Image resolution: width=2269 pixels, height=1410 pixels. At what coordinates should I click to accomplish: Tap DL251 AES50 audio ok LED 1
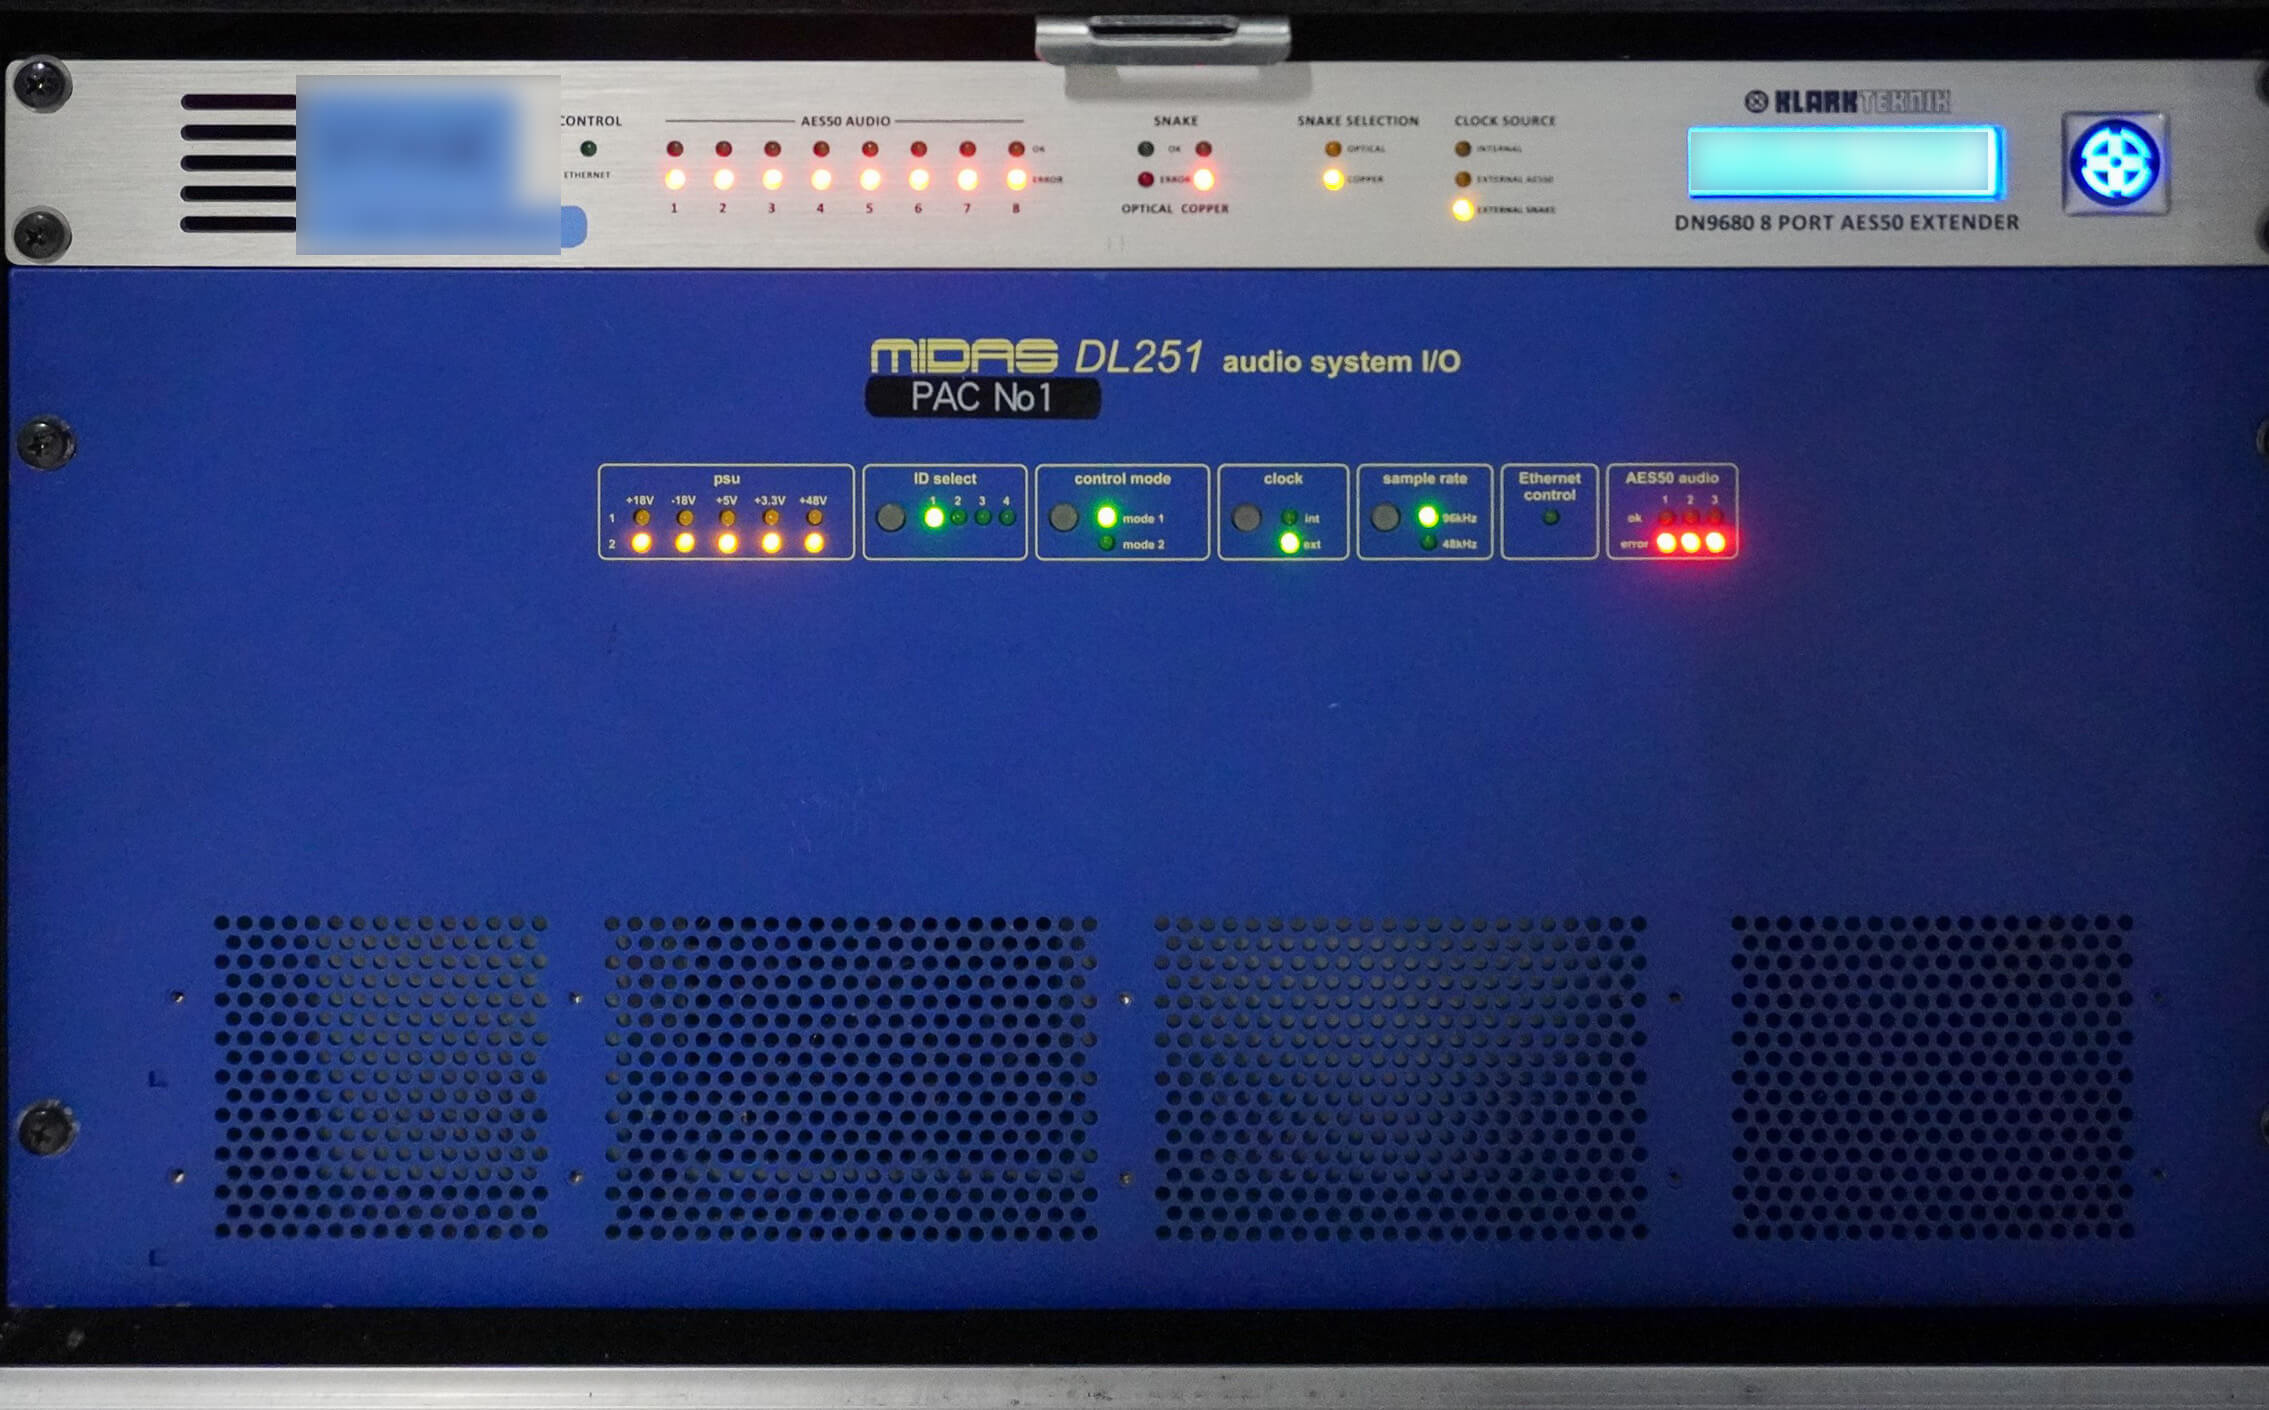[1666, 517]
